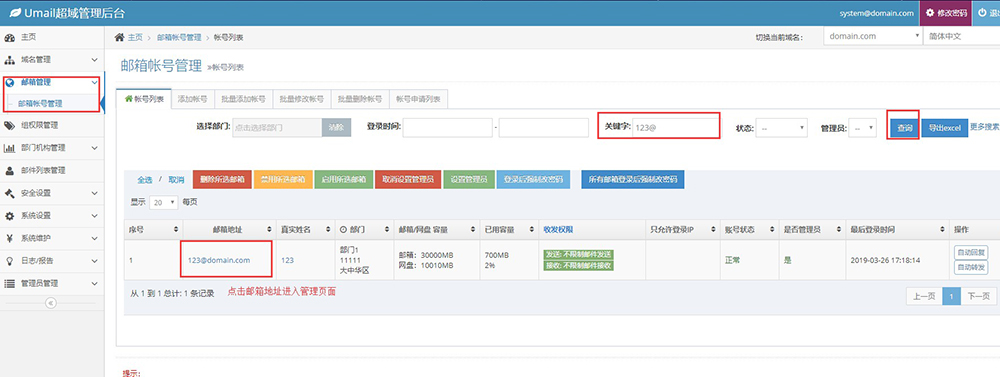Click the 邮件列表管理 user icon
This screenshot has height=377, width=1000.
point(10,171)
